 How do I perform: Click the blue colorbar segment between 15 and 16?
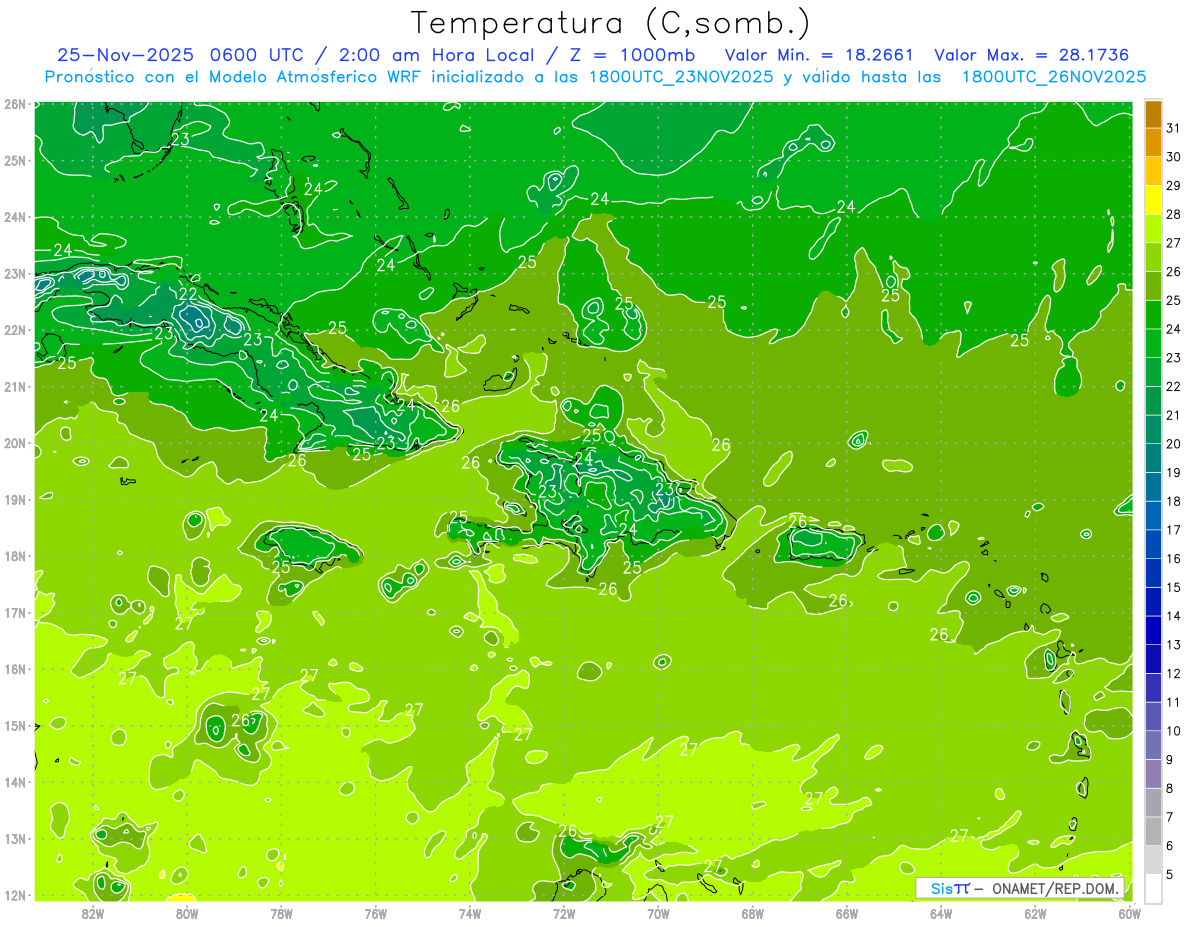[x=1153, y=573]
